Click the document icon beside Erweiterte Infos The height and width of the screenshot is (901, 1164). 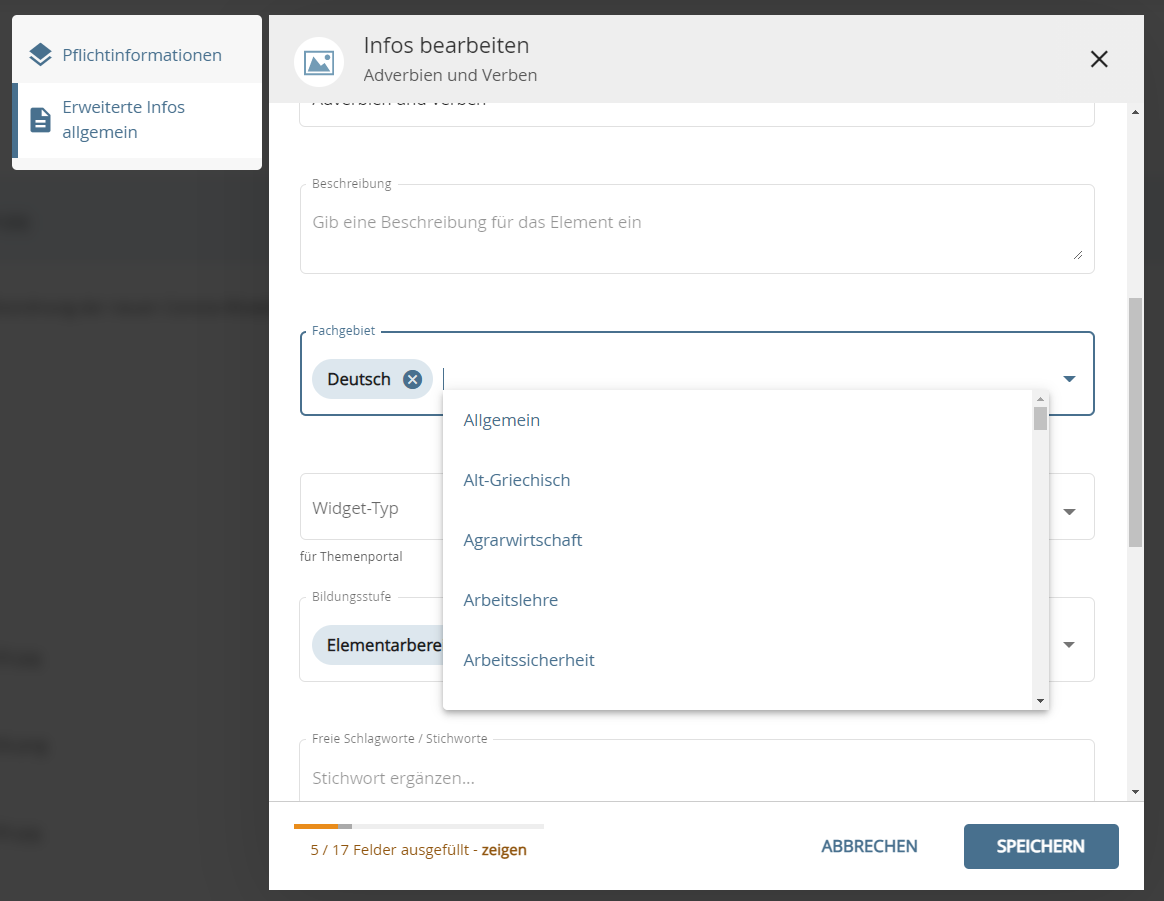[40, 120]
